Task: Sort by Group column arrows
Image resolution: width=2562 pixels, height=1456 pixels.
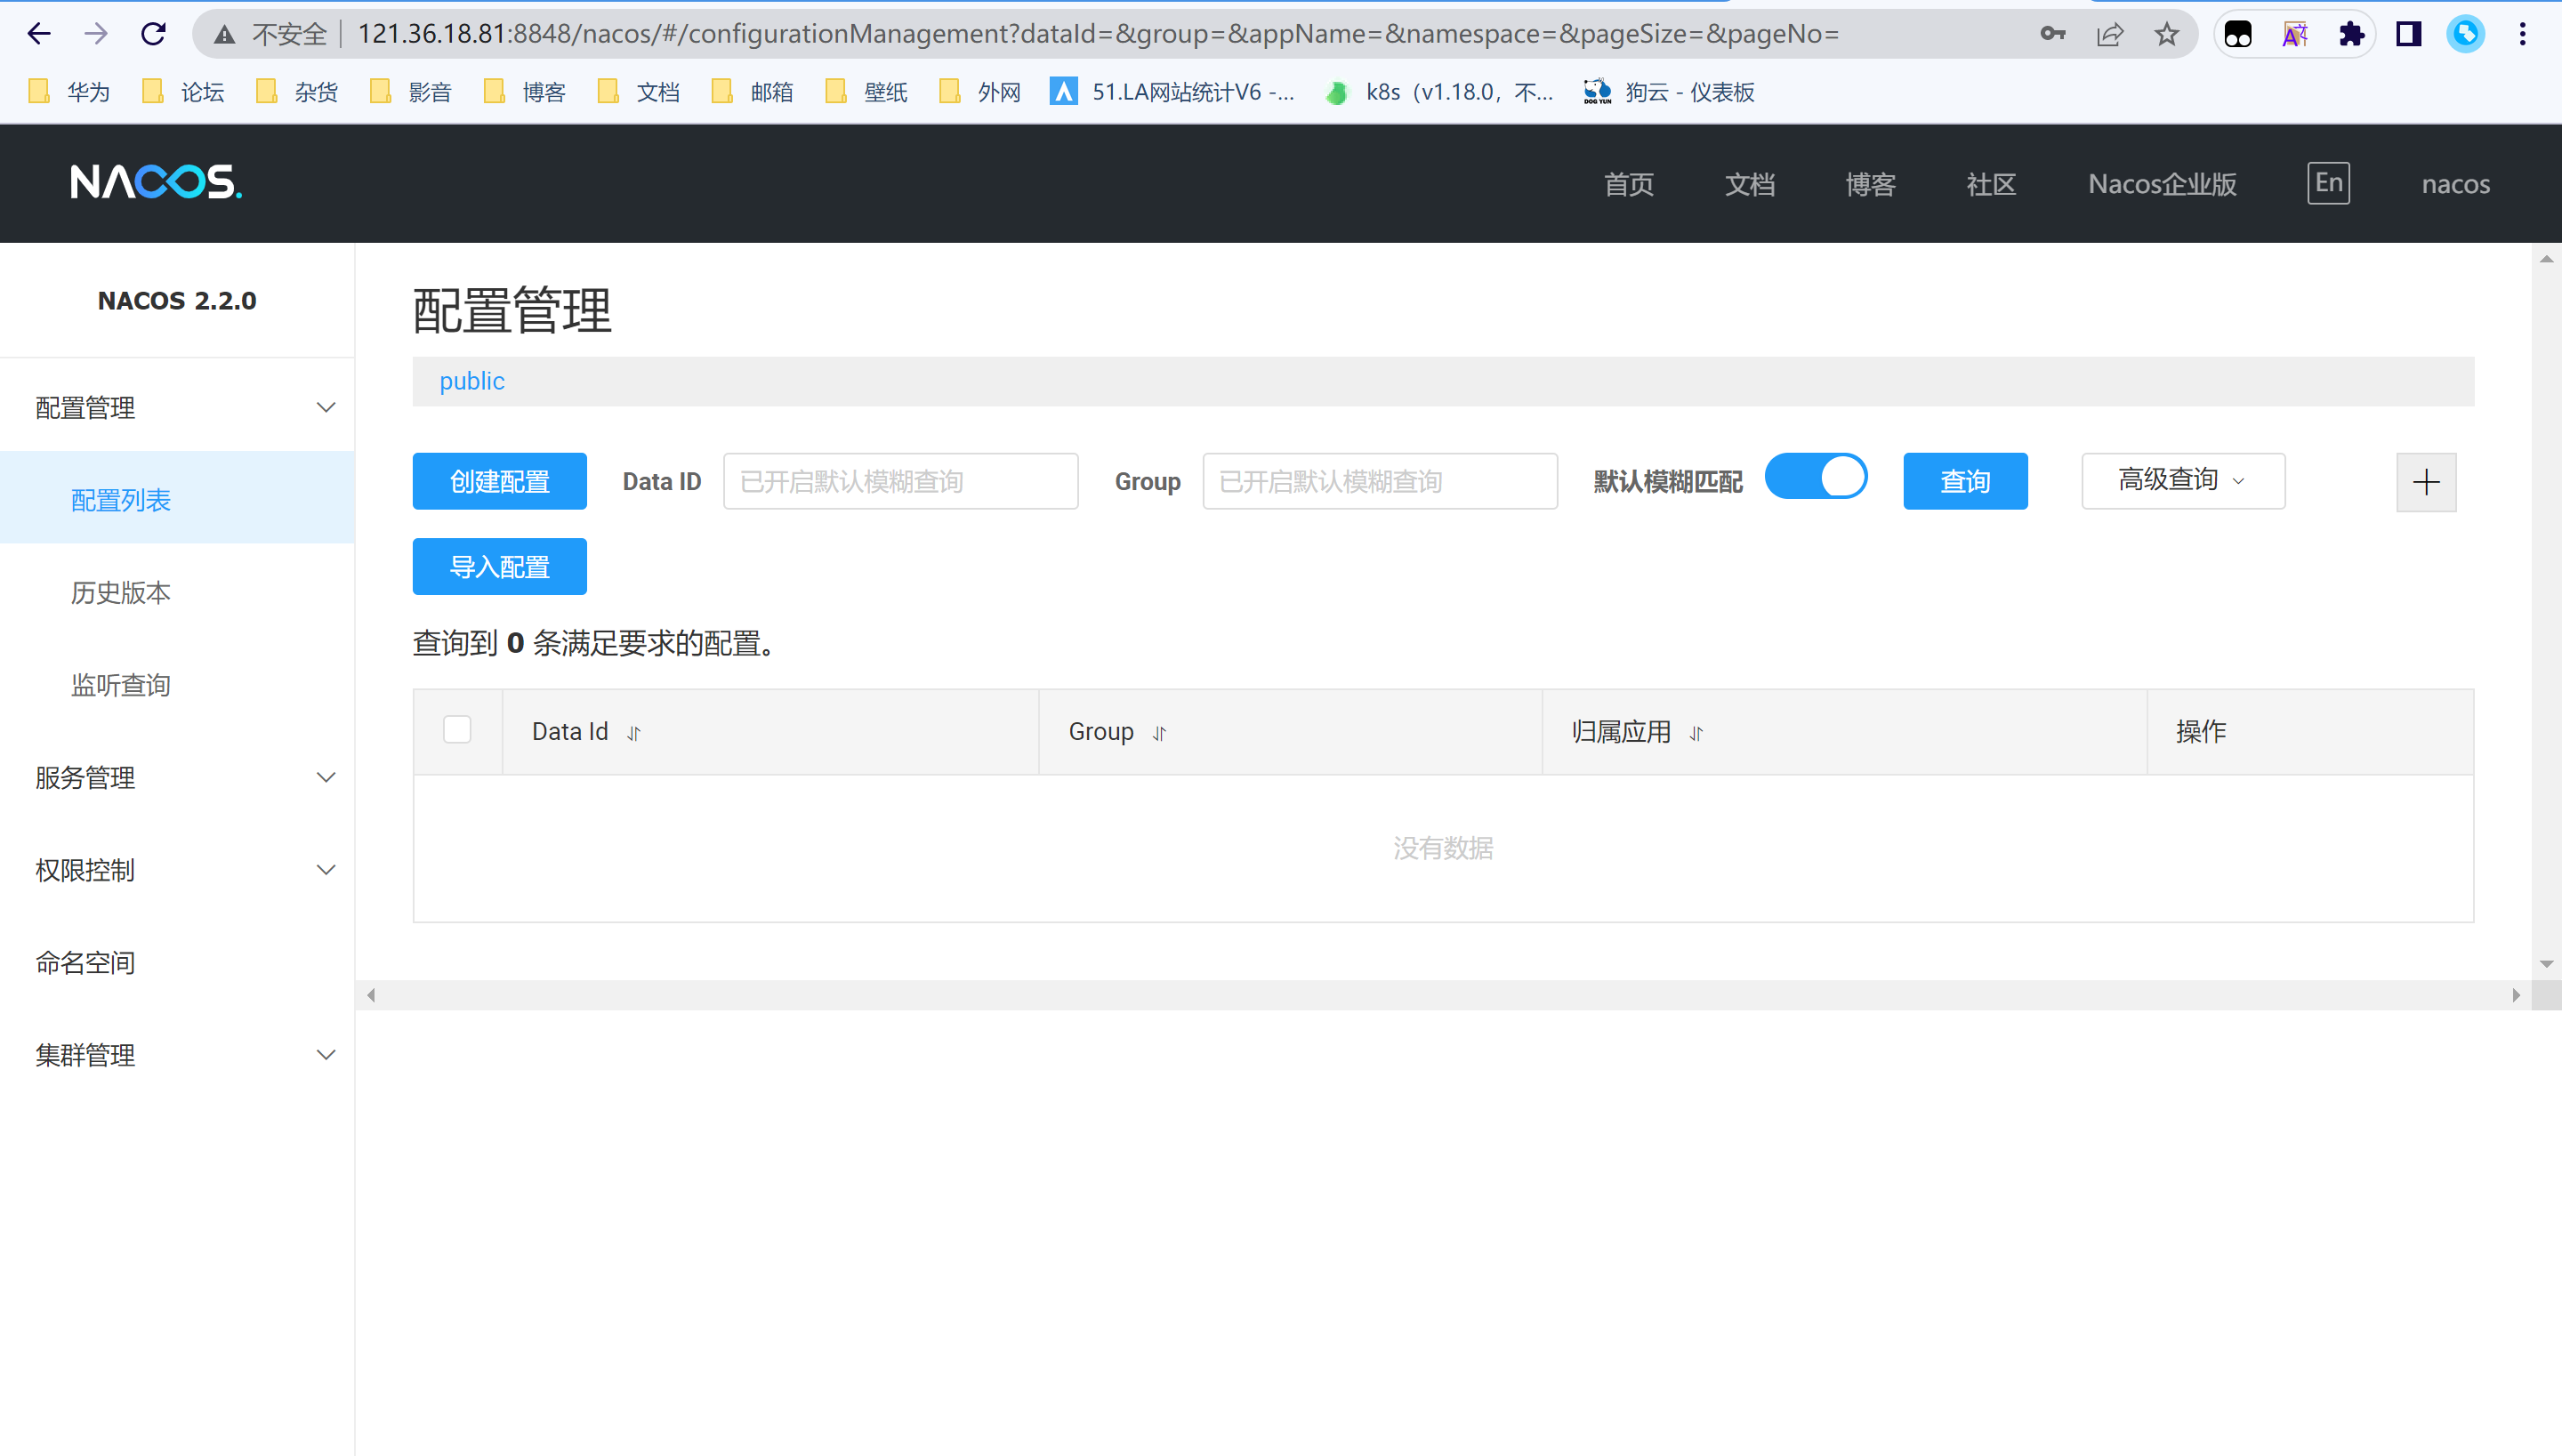Action: [x=1159, y=733]
